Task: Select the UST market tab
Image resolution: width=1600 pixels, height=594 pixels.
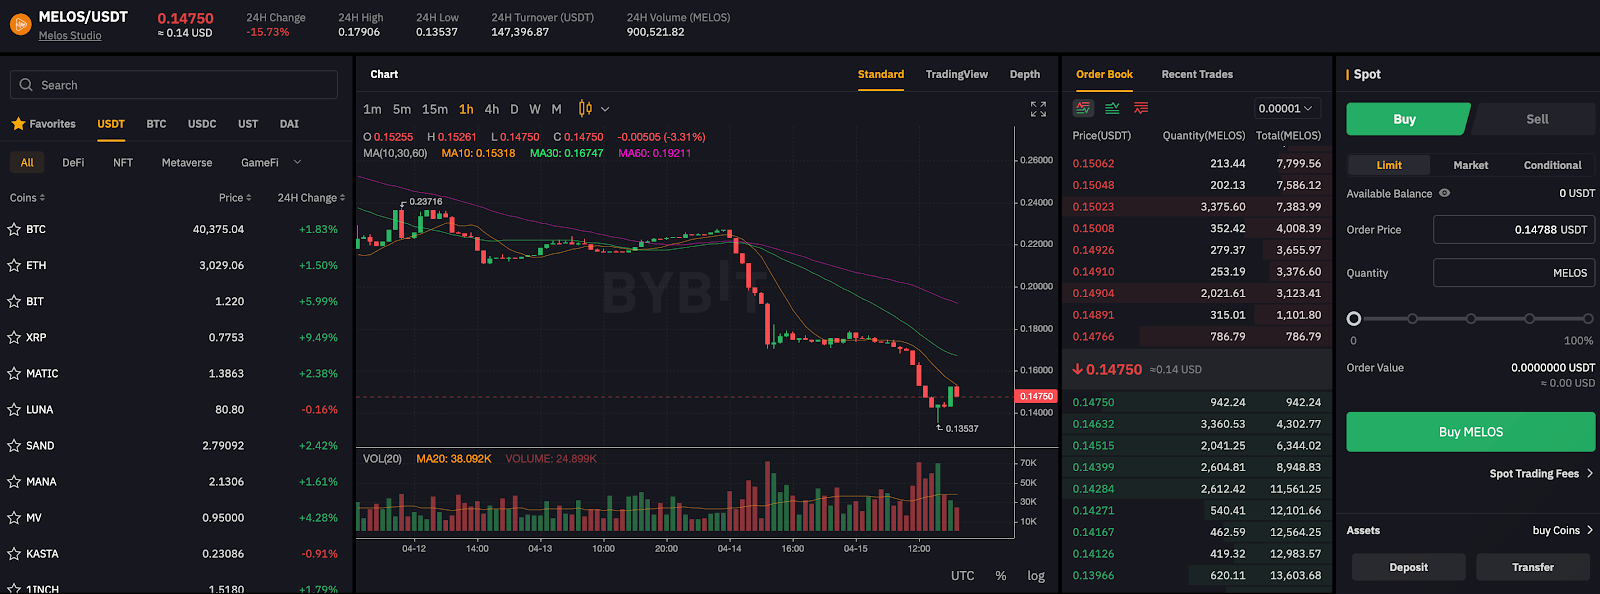Action: pos(248,124)
